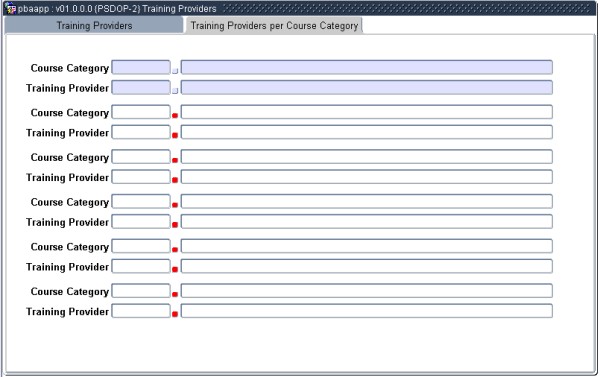Open the last Training Provider lookup list

pyautogui.click(x=175, y=314)
